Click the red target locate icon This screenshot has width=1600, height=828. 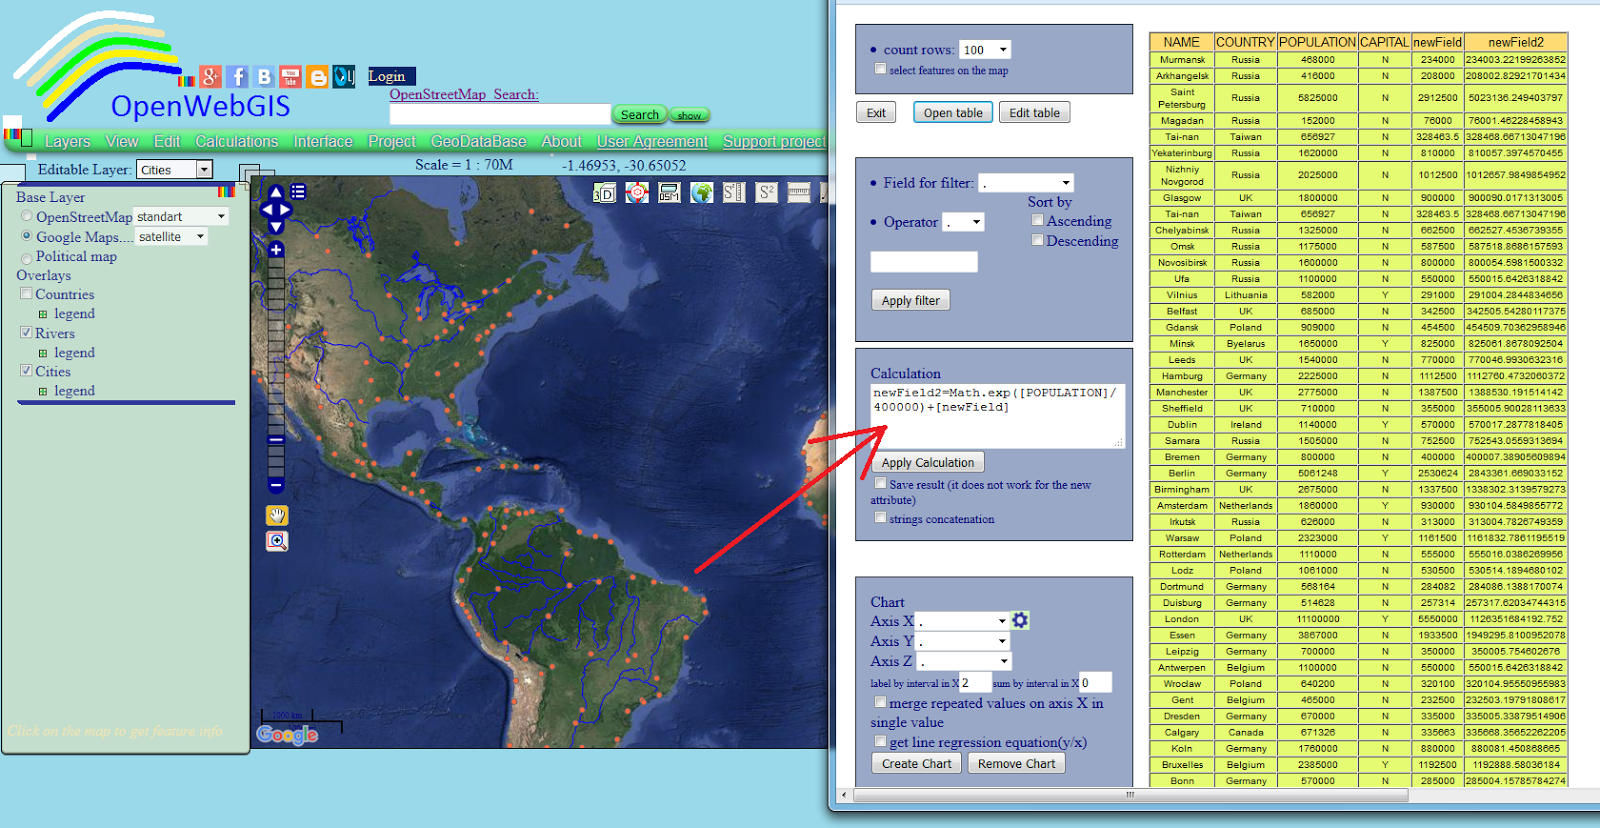coord(637,193)
